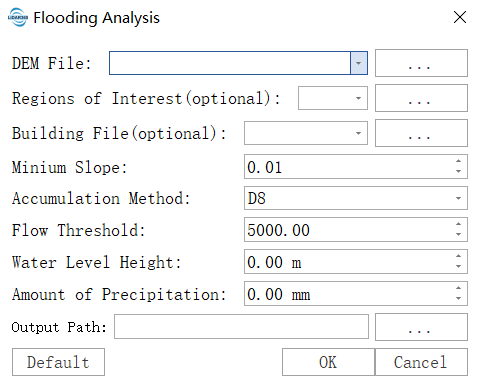Screen dimensions: 479x387
Task: Open the Accumulation Method D8 dropdown
Action: pyautogui.click(x=355, y=198)
